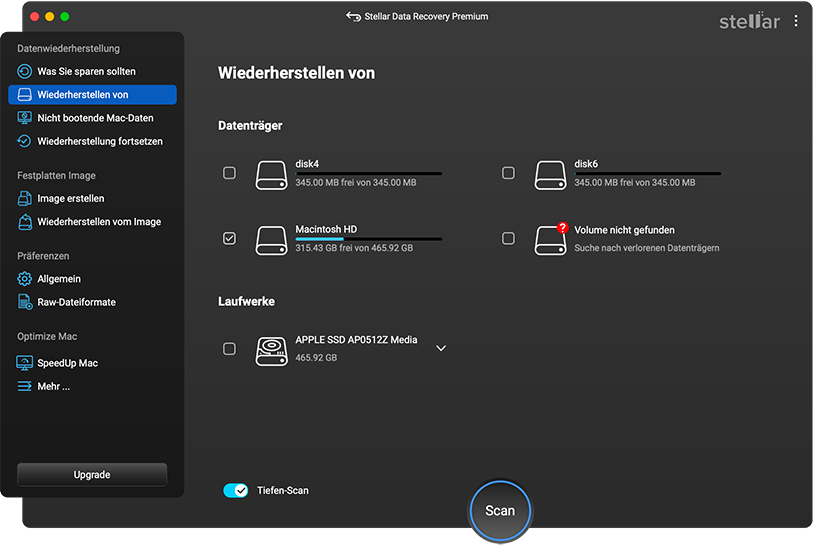
Task: Click the Raw-Dateiformate icon
Action: pos(25,302)
